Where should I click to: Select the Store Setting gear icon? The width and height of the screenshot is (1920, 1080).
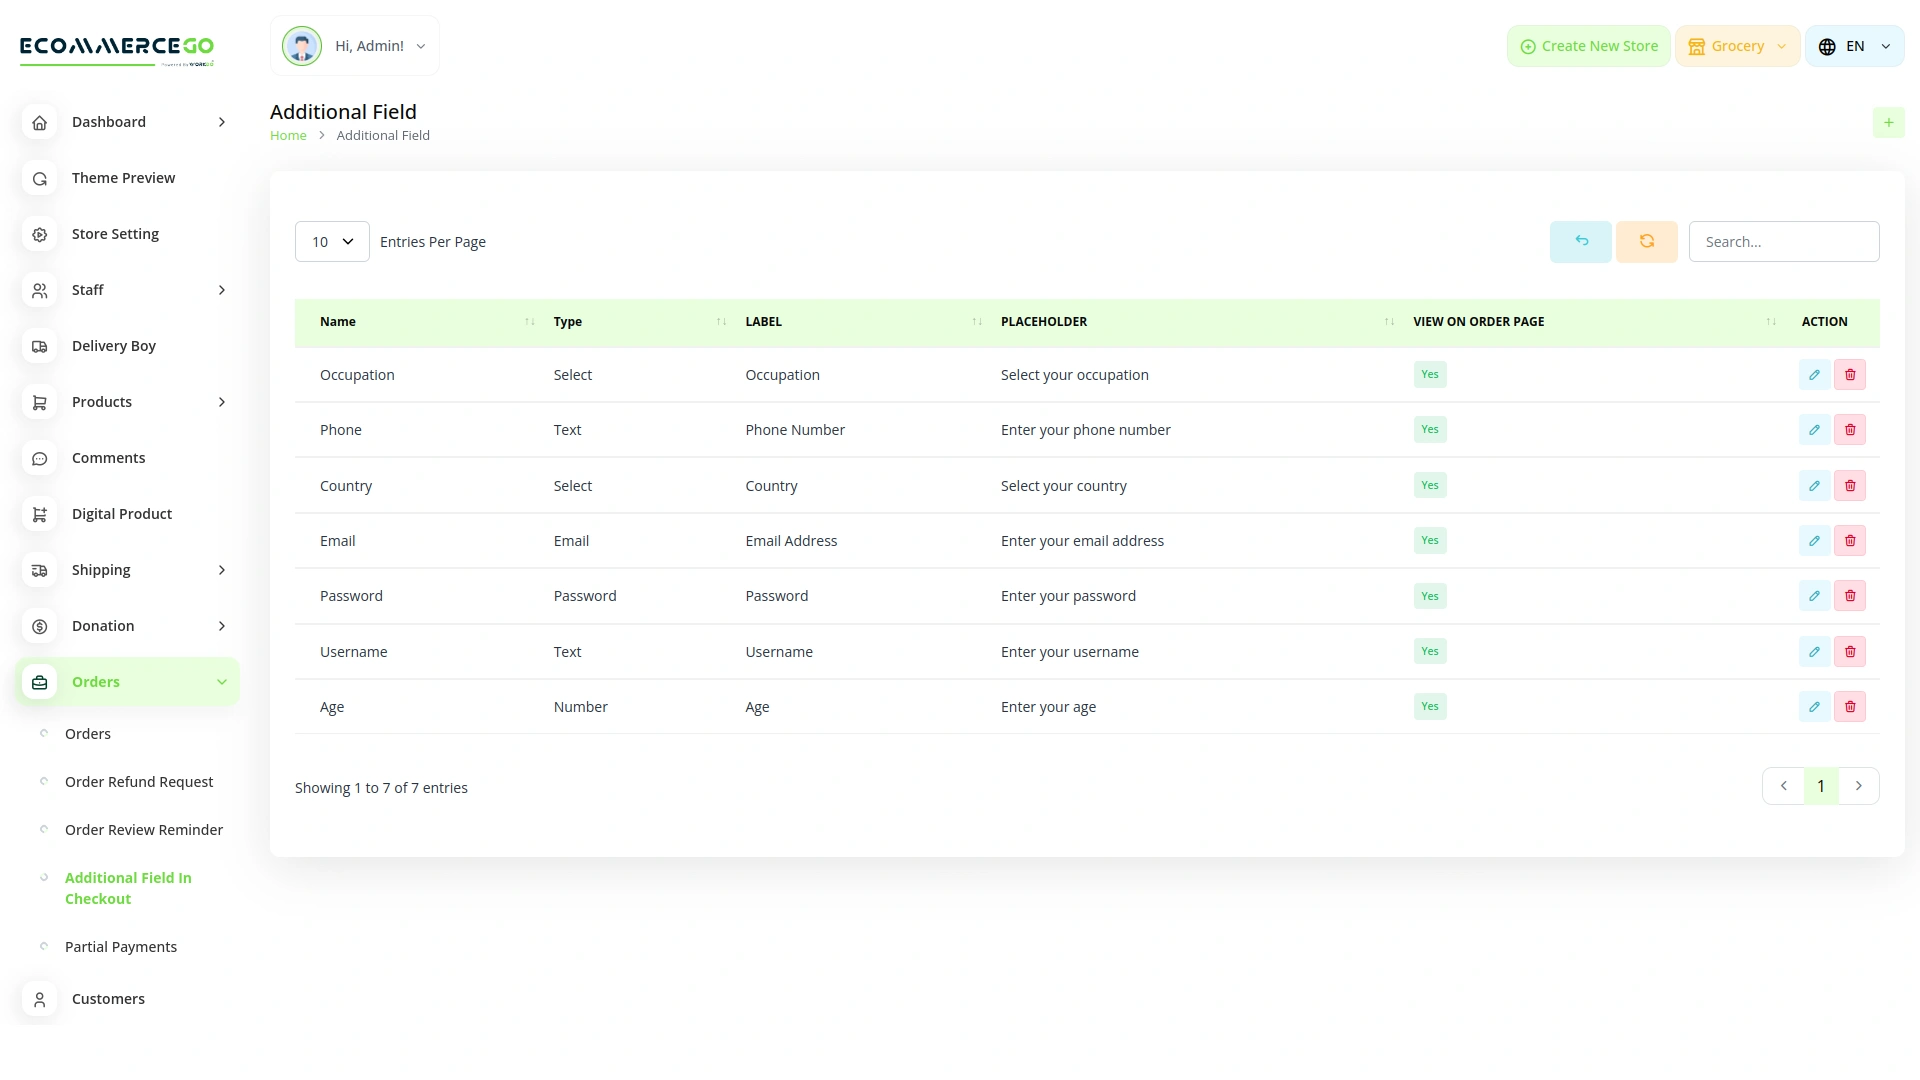(x=39, y=233)
